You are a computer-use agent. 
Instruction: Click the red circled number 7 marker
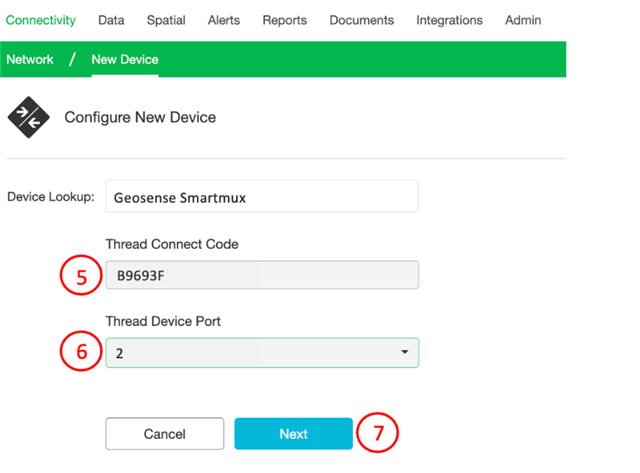pyautogui.click(x=377, y=433)
